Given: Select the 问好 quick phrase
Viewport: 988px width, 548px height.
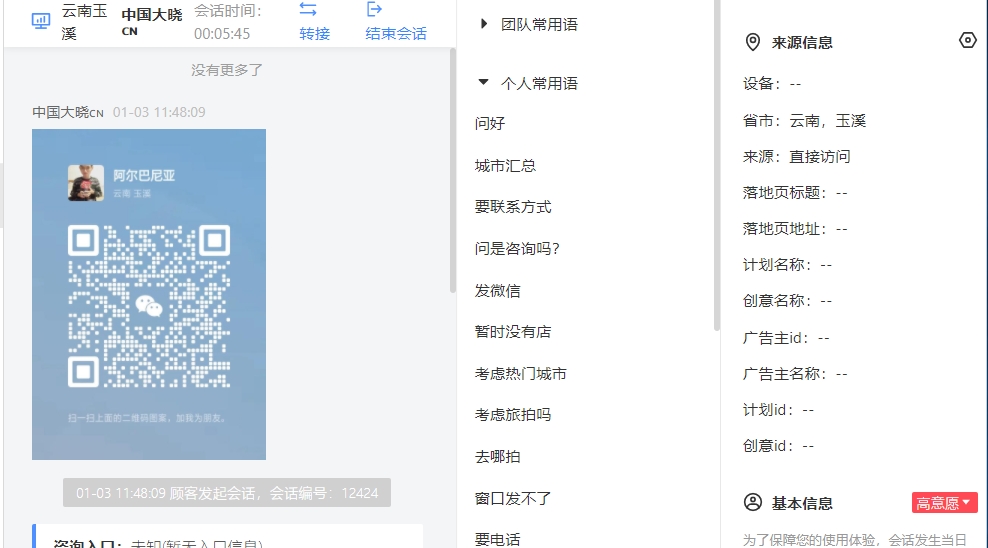Looking at the screenshot, I should click(490, 123).
